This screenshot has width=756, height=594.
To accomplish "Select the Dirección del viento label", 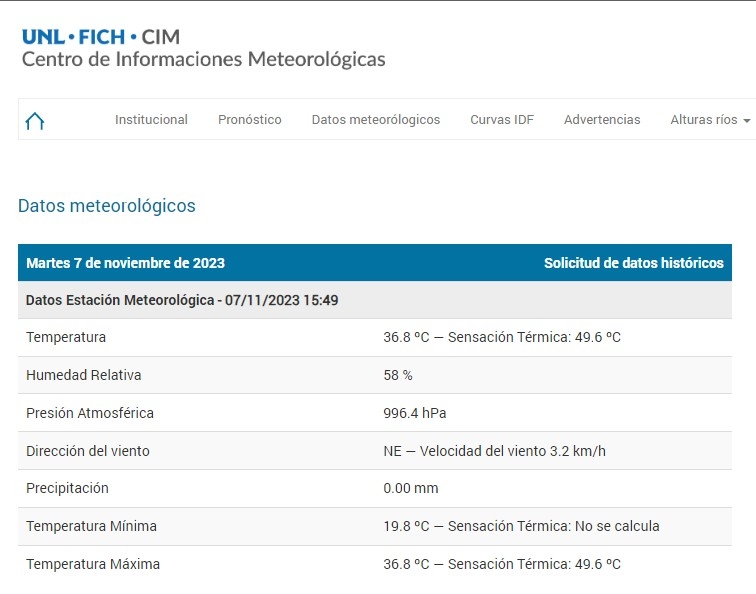I will pos(88,451).
